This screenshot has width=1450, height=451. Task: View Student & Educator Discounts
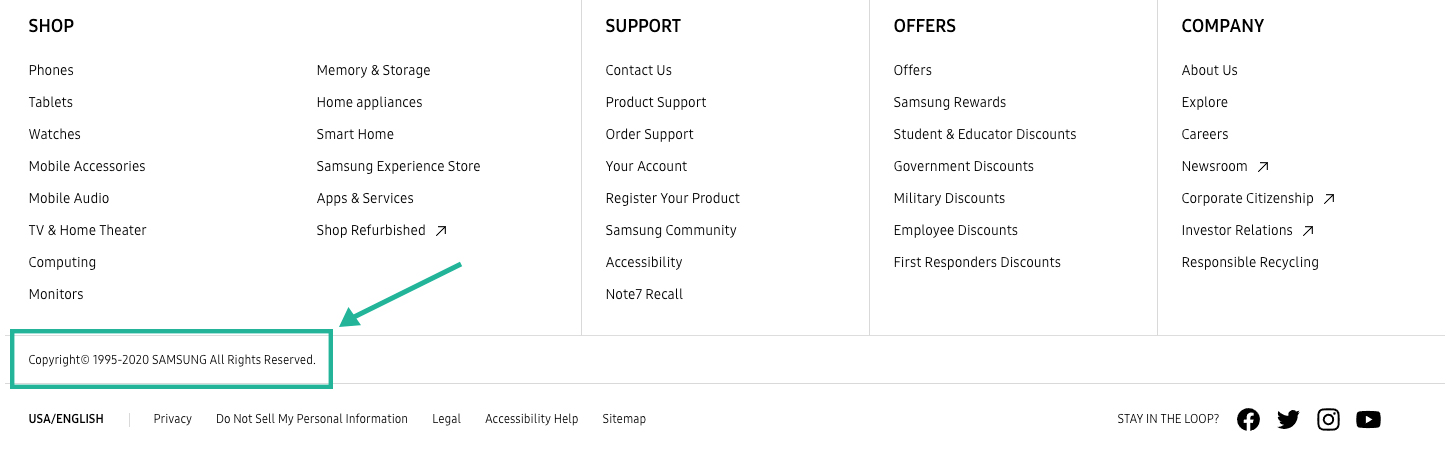[984, 134]
